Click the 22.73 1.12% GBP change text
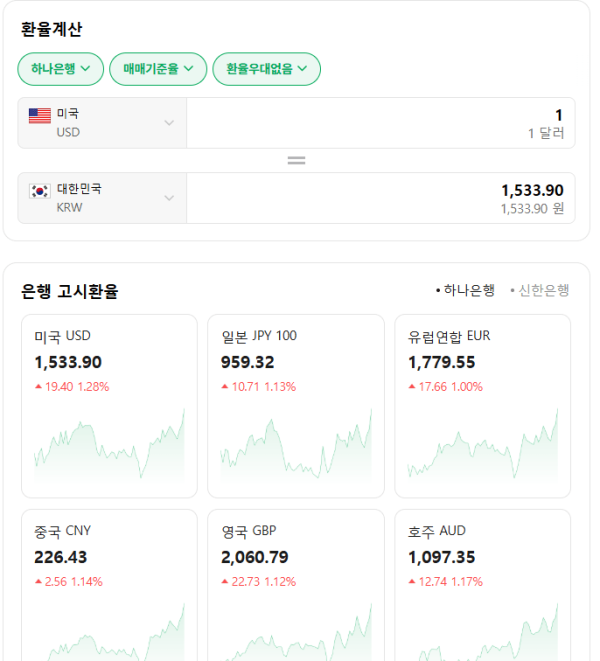The height and width of the screenshot is (661, 600). (x=259, y=582)
